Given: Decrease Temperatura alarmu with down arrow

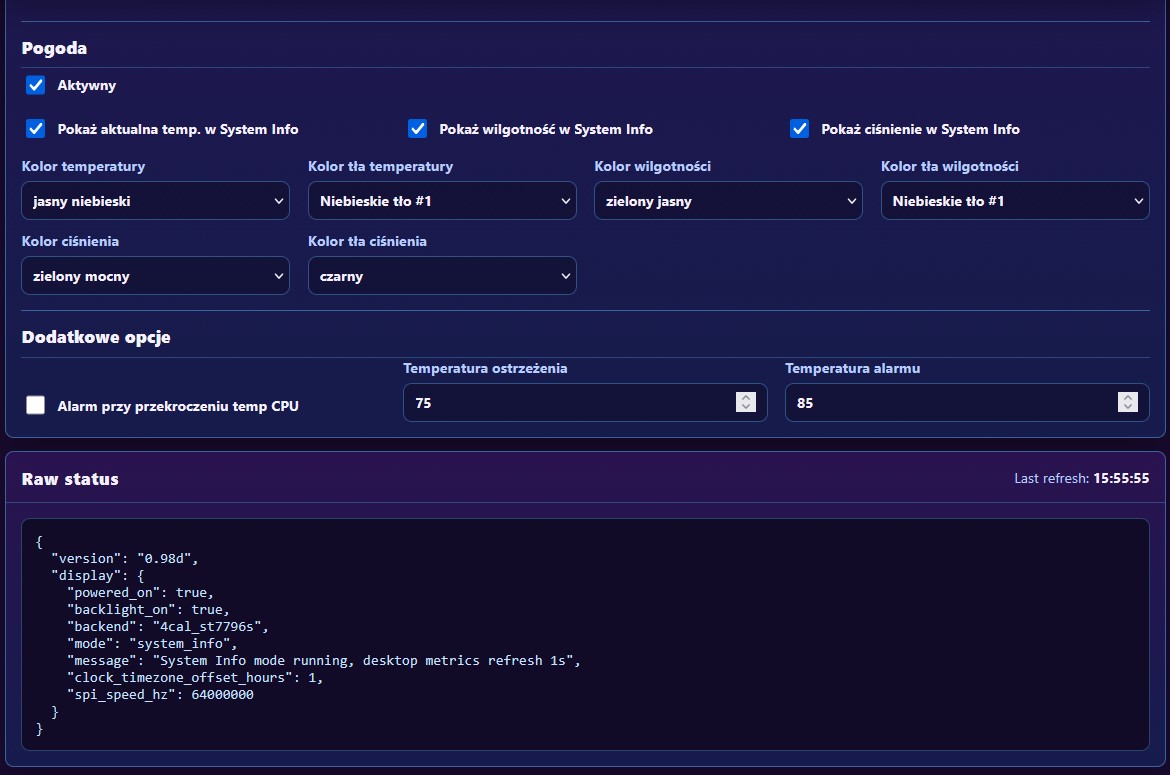Looking at the screenshot, I should pos(1127,407).
